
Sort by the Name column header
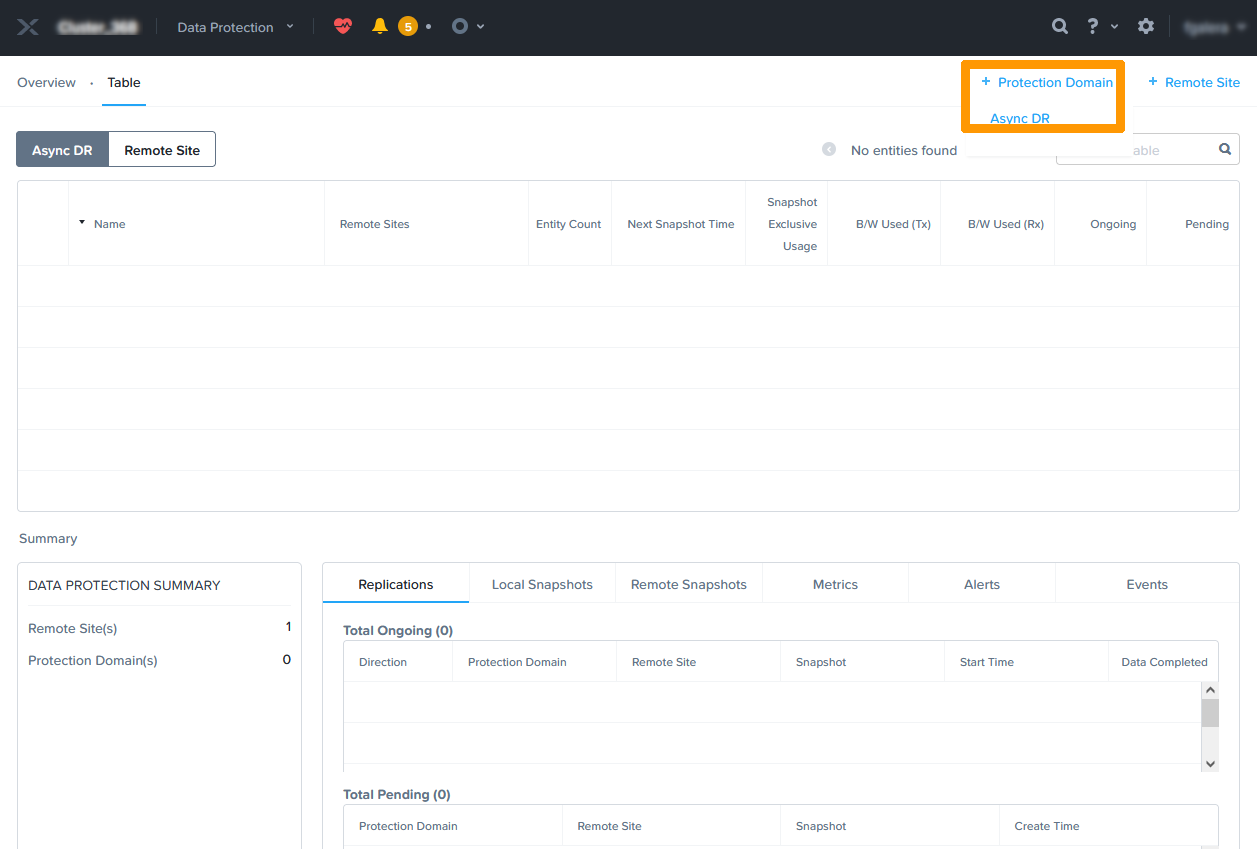point(109,224)
